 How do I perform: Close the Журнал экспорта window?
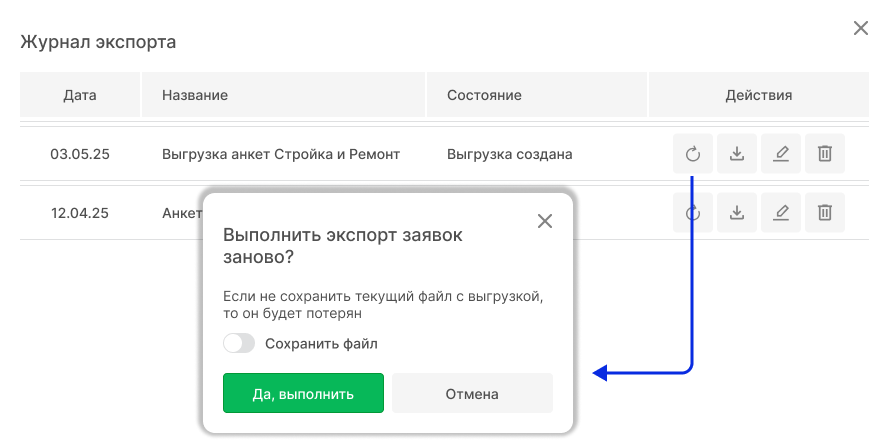[x=860, y=29]
